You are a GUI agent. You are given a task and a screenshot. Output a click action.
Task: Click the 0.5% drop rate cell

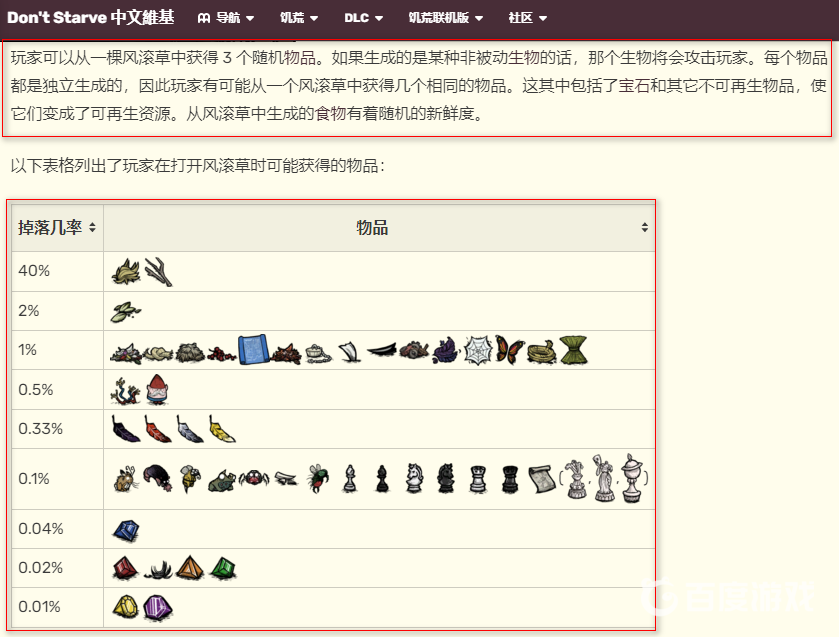coord(57,390)
